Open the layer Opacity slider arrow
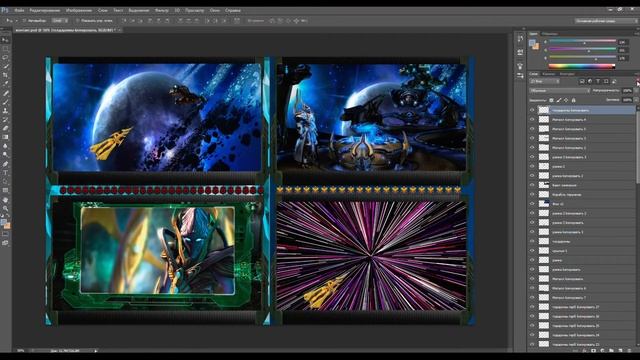Viewport: 640px width, 360px height. (x=636, y=91)
